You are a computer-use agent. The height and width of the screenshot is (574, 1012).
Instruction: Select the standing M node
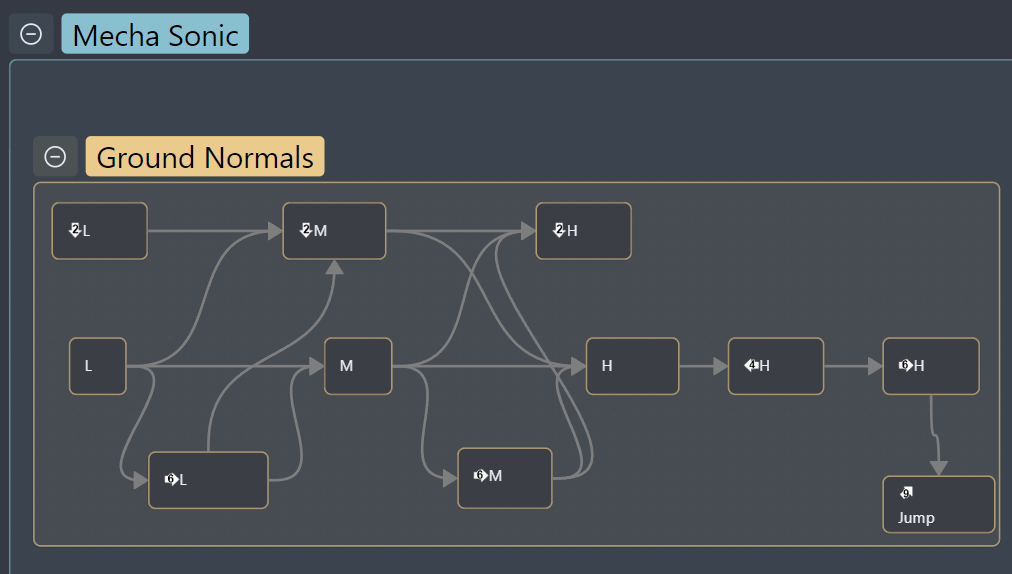tap(358, 366)
